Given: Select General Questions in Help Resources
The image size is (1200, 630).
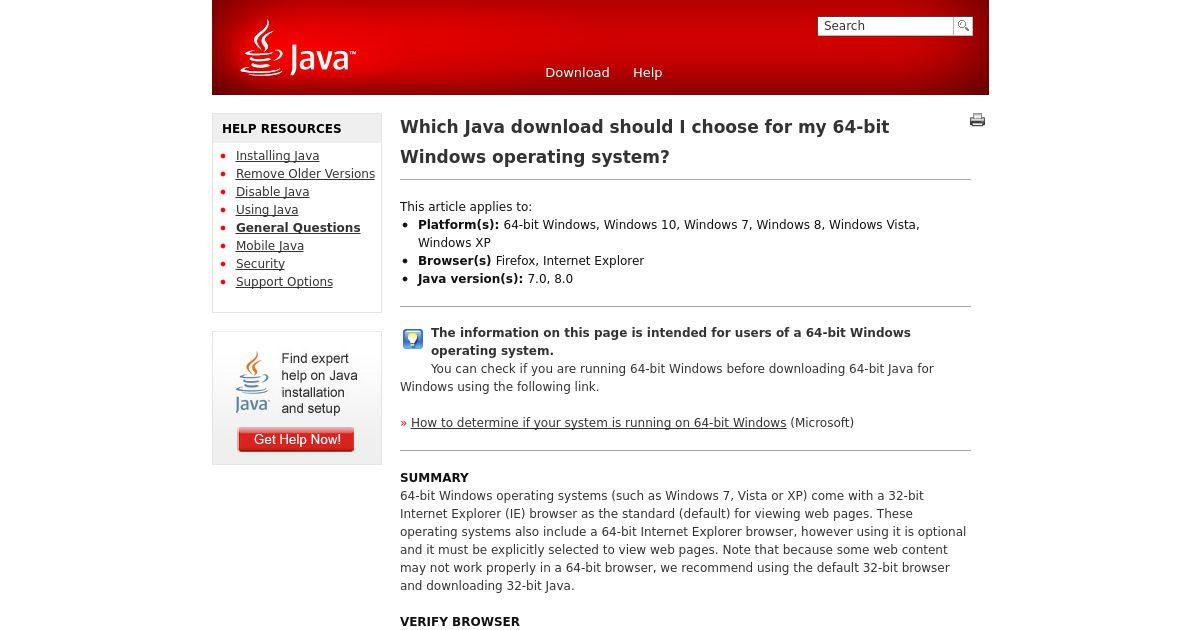Looking at the screenshot, I should coord(298,228).
